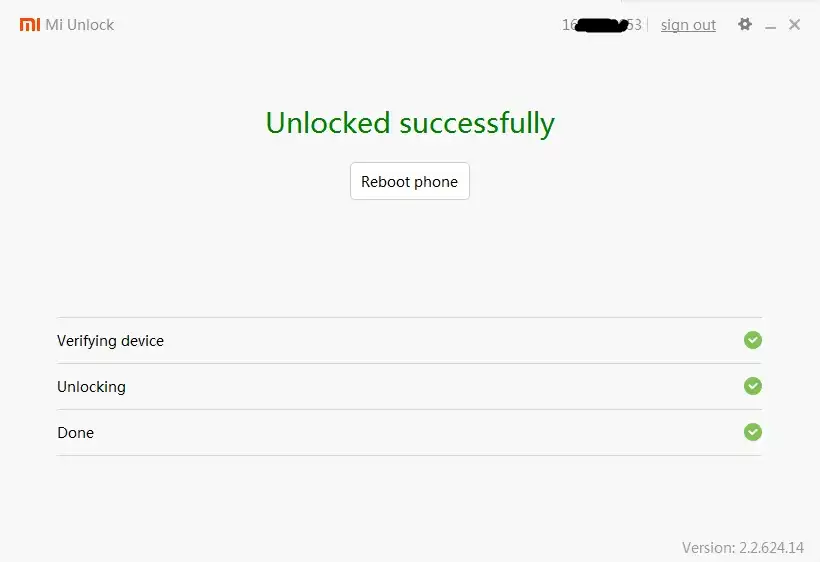Click the account digits ending in 53
Image resolution: width=820 pixels, height=562 pixels.
coord(634,25)
